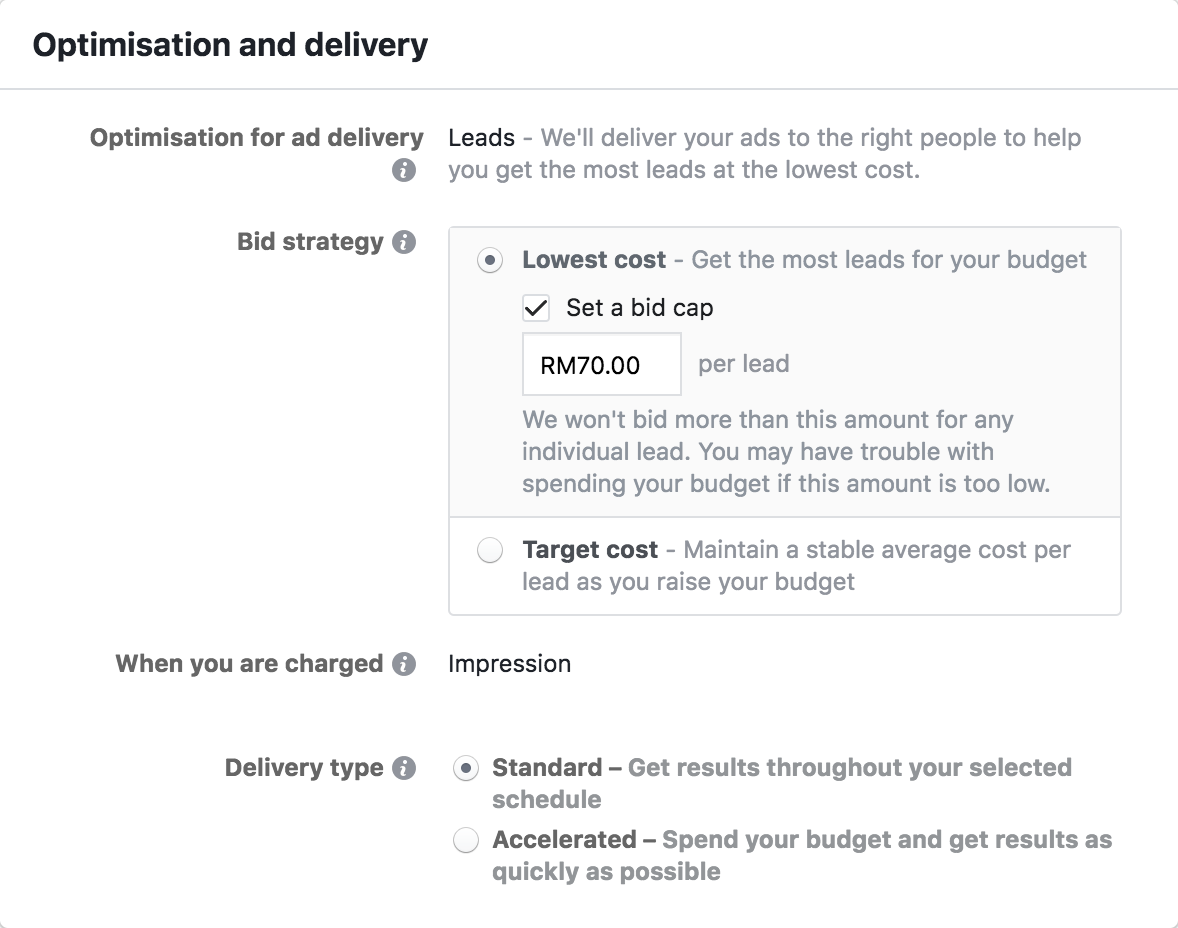The width and height of the screenshot is (1178, 928).
Task: Open the Bid strategy info tooltip icon
Action: pos(403,242)
